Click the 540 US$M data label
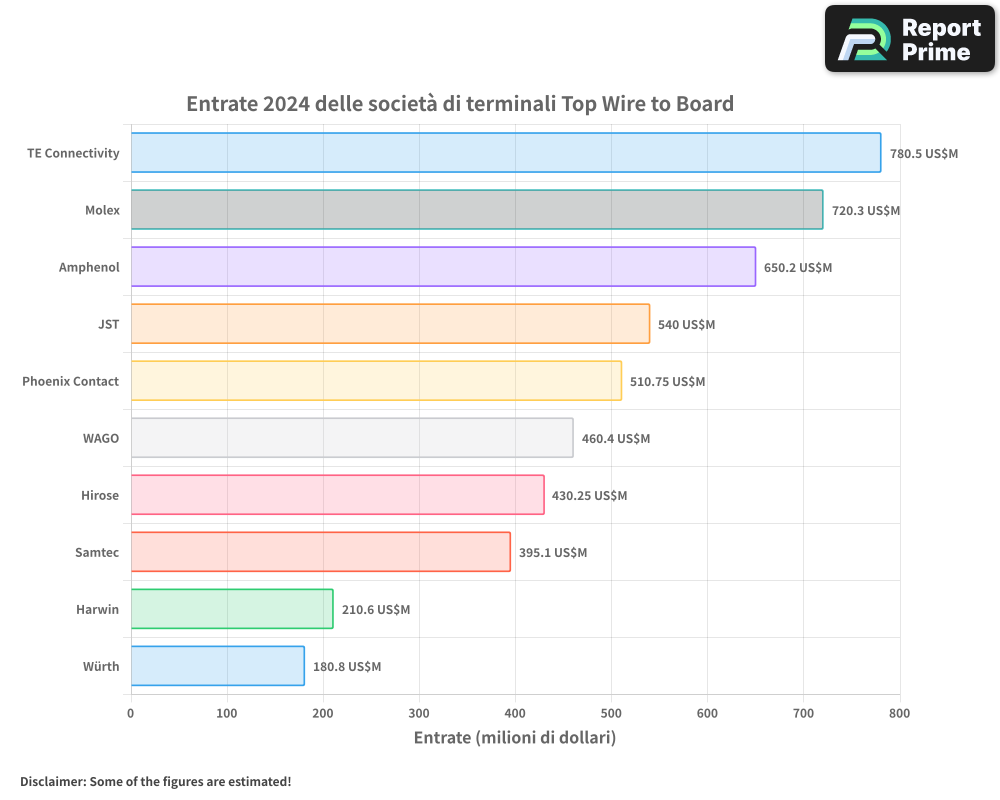This screenshot has width=1000, height=800. click(x=686, y=325)
